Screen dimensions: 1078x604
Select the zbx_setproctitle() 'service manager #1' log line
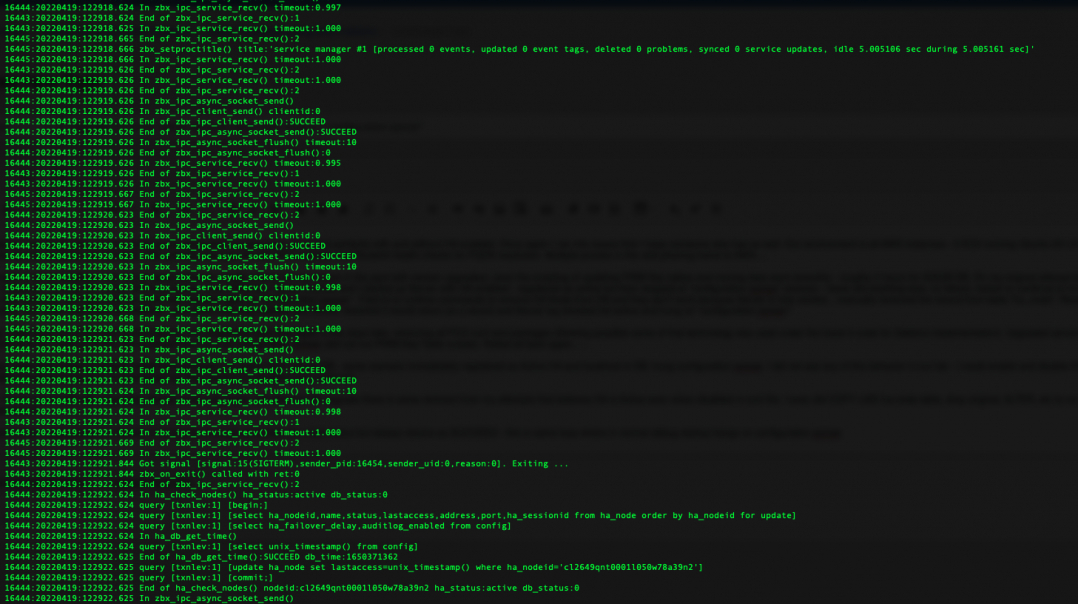click(519, 49)
